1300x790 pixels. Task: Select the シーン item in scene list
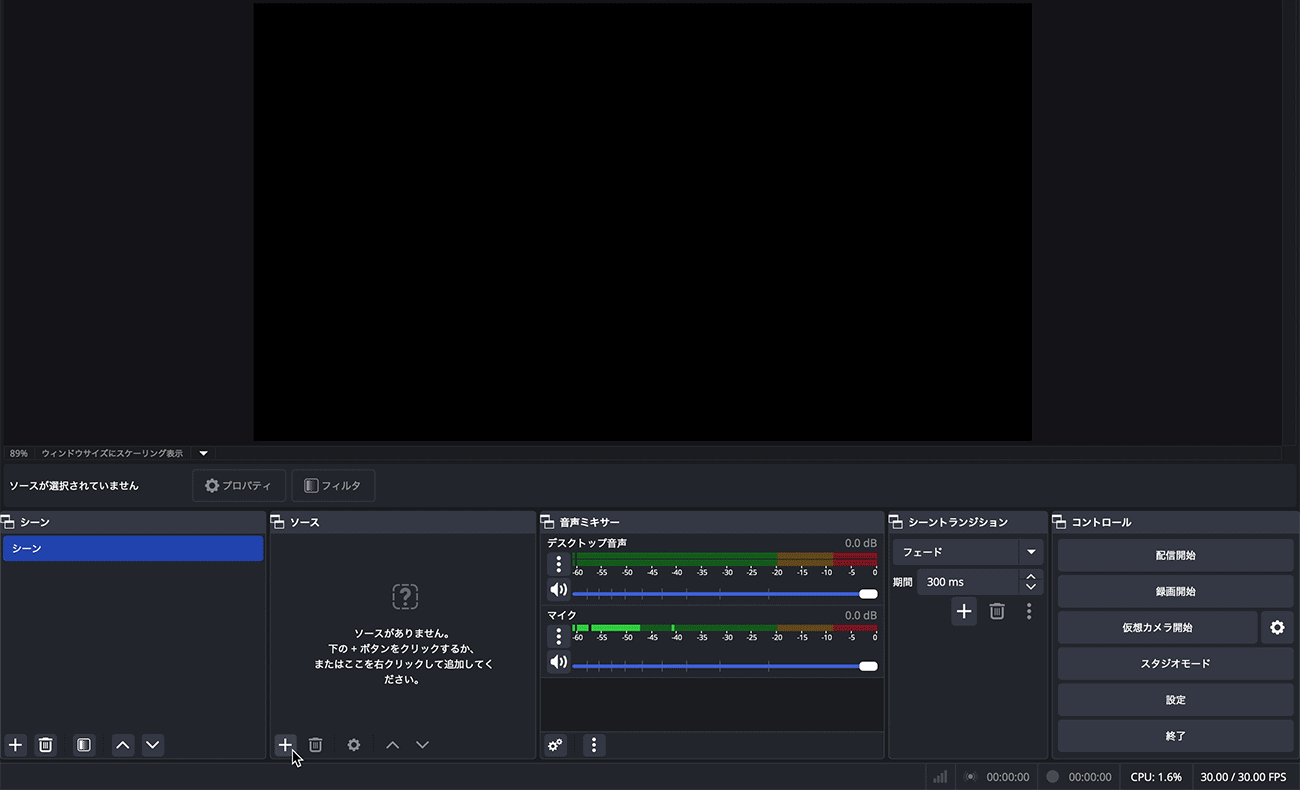pos(133,548)
